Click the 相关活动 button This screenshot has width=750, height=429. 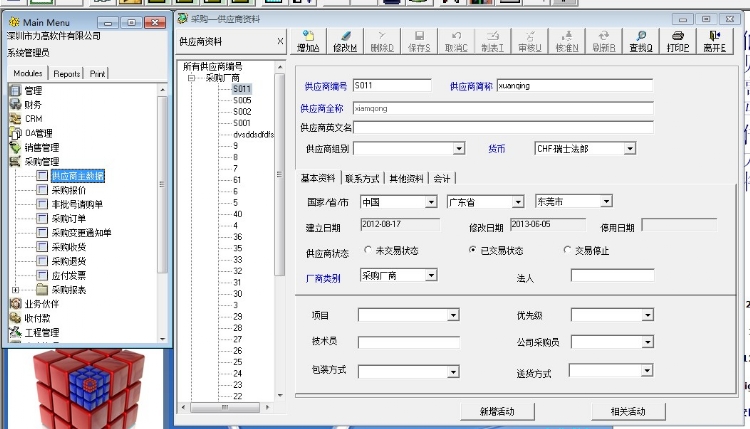(x=628, y=411)
